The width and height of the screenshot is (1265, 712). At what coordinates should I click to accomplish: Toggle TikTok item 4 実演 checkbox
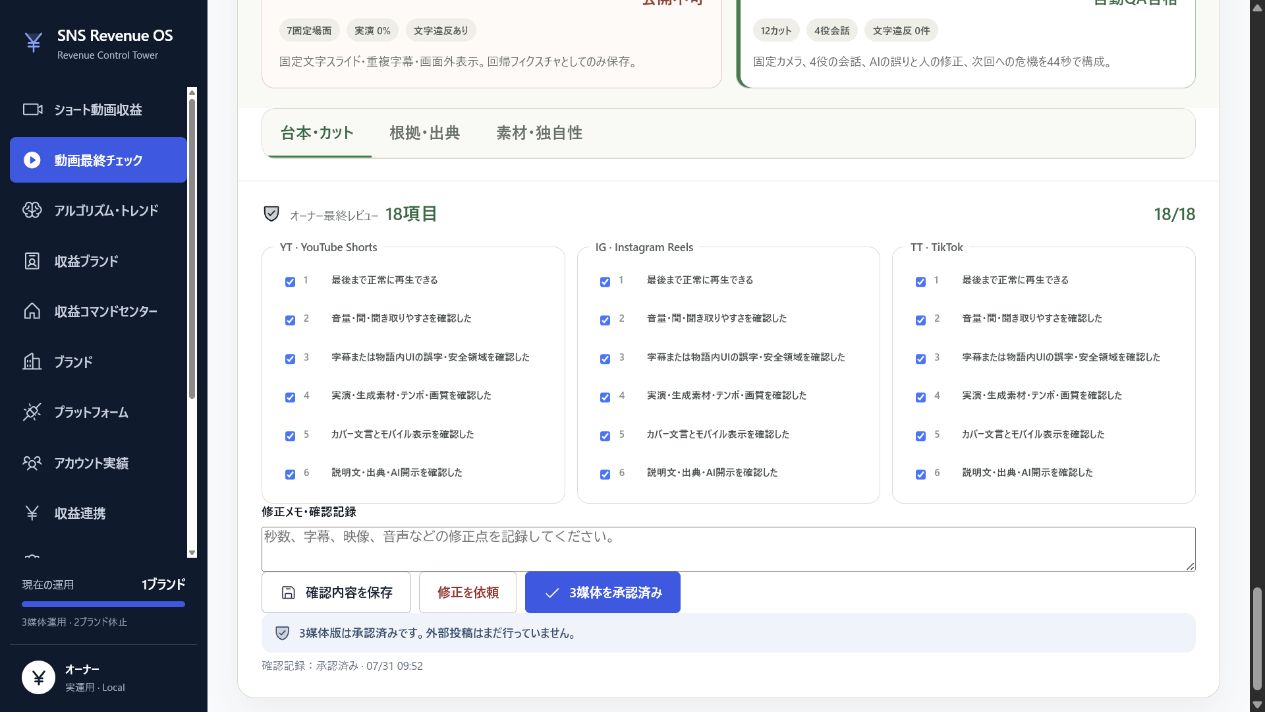pos(921,397)
